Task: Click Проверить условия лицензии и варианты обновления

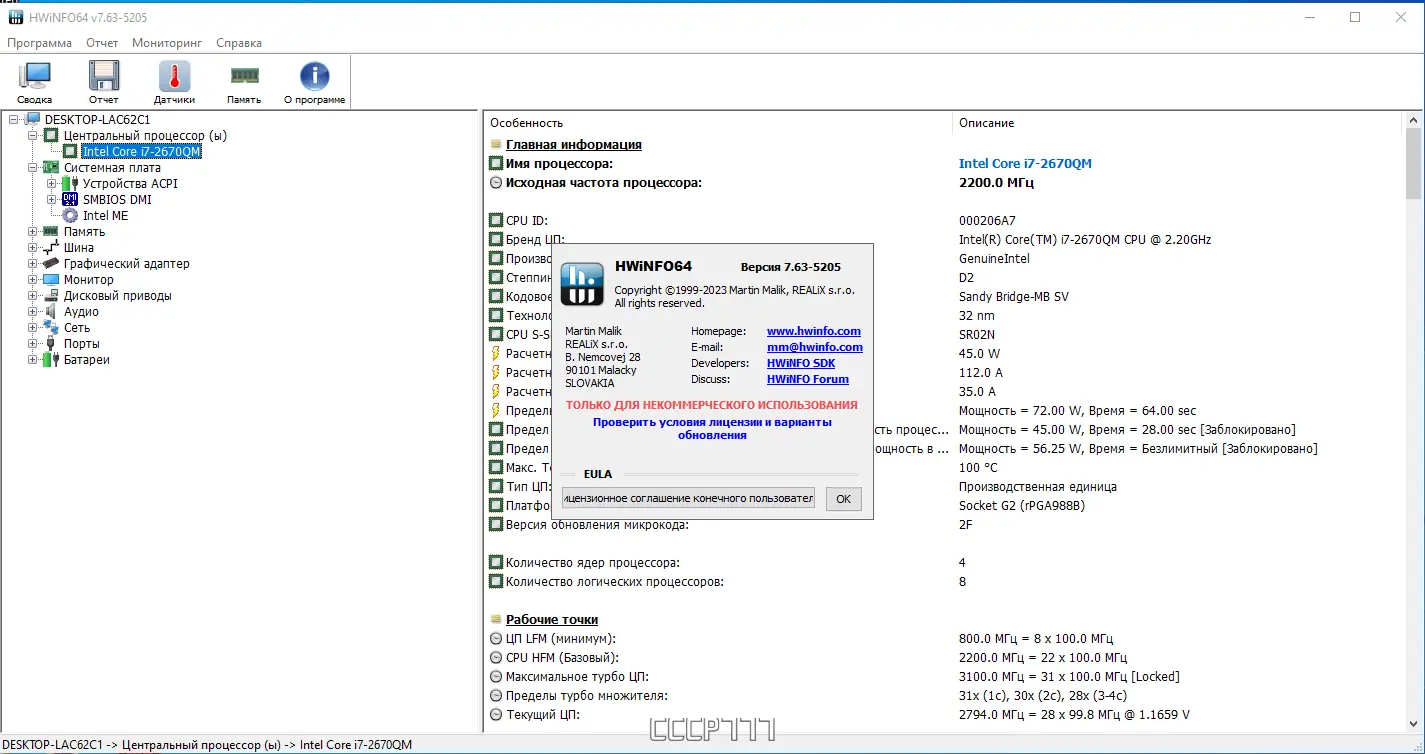Action: click(712, 428)
